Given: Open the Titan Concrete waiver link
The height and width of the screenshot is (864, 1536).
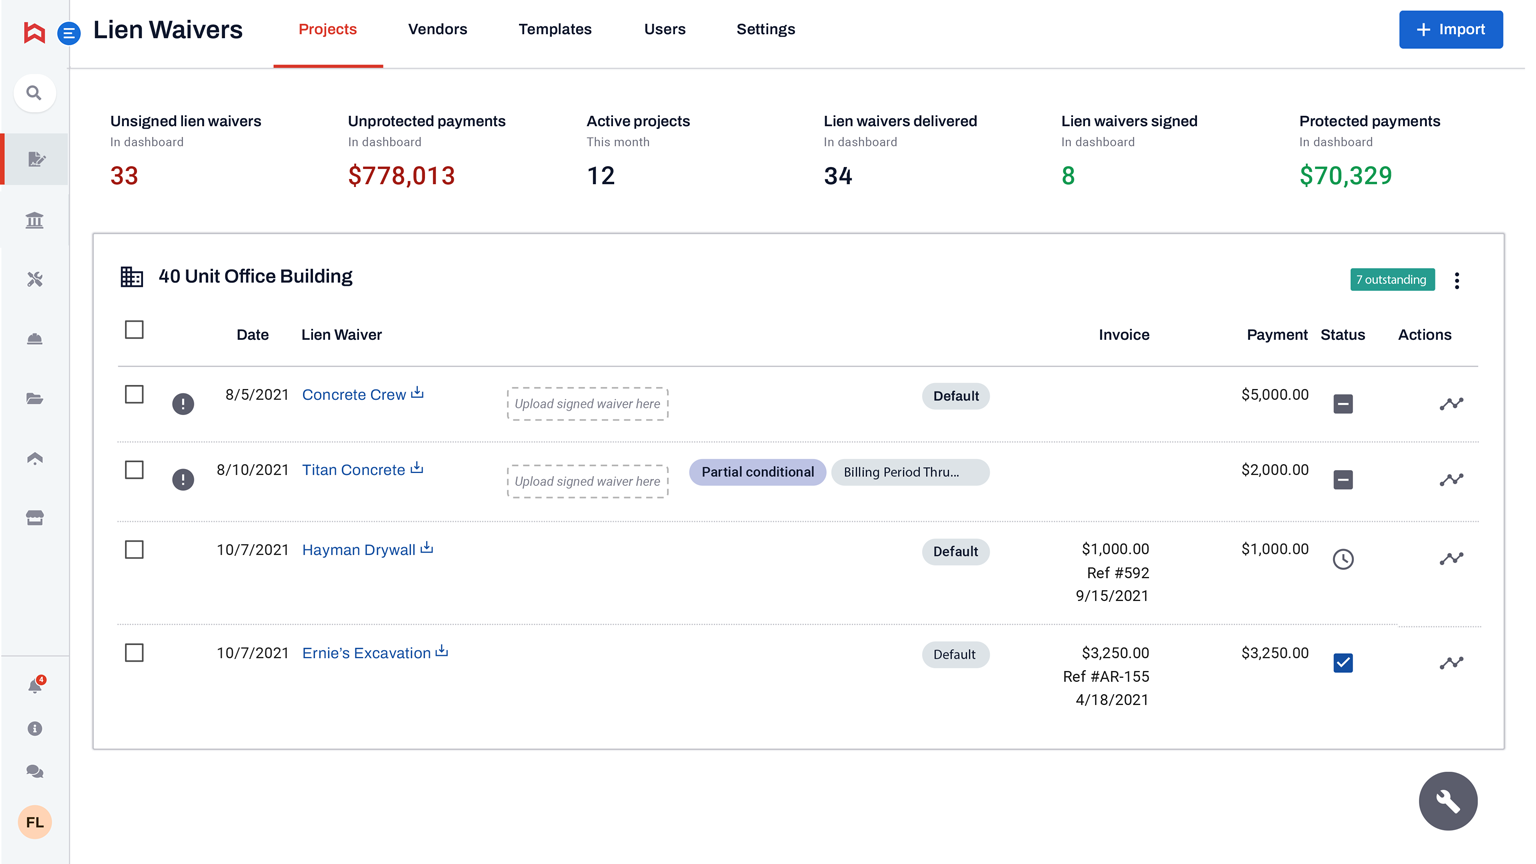Looking at the screenshot, I should tap(353, 470).
